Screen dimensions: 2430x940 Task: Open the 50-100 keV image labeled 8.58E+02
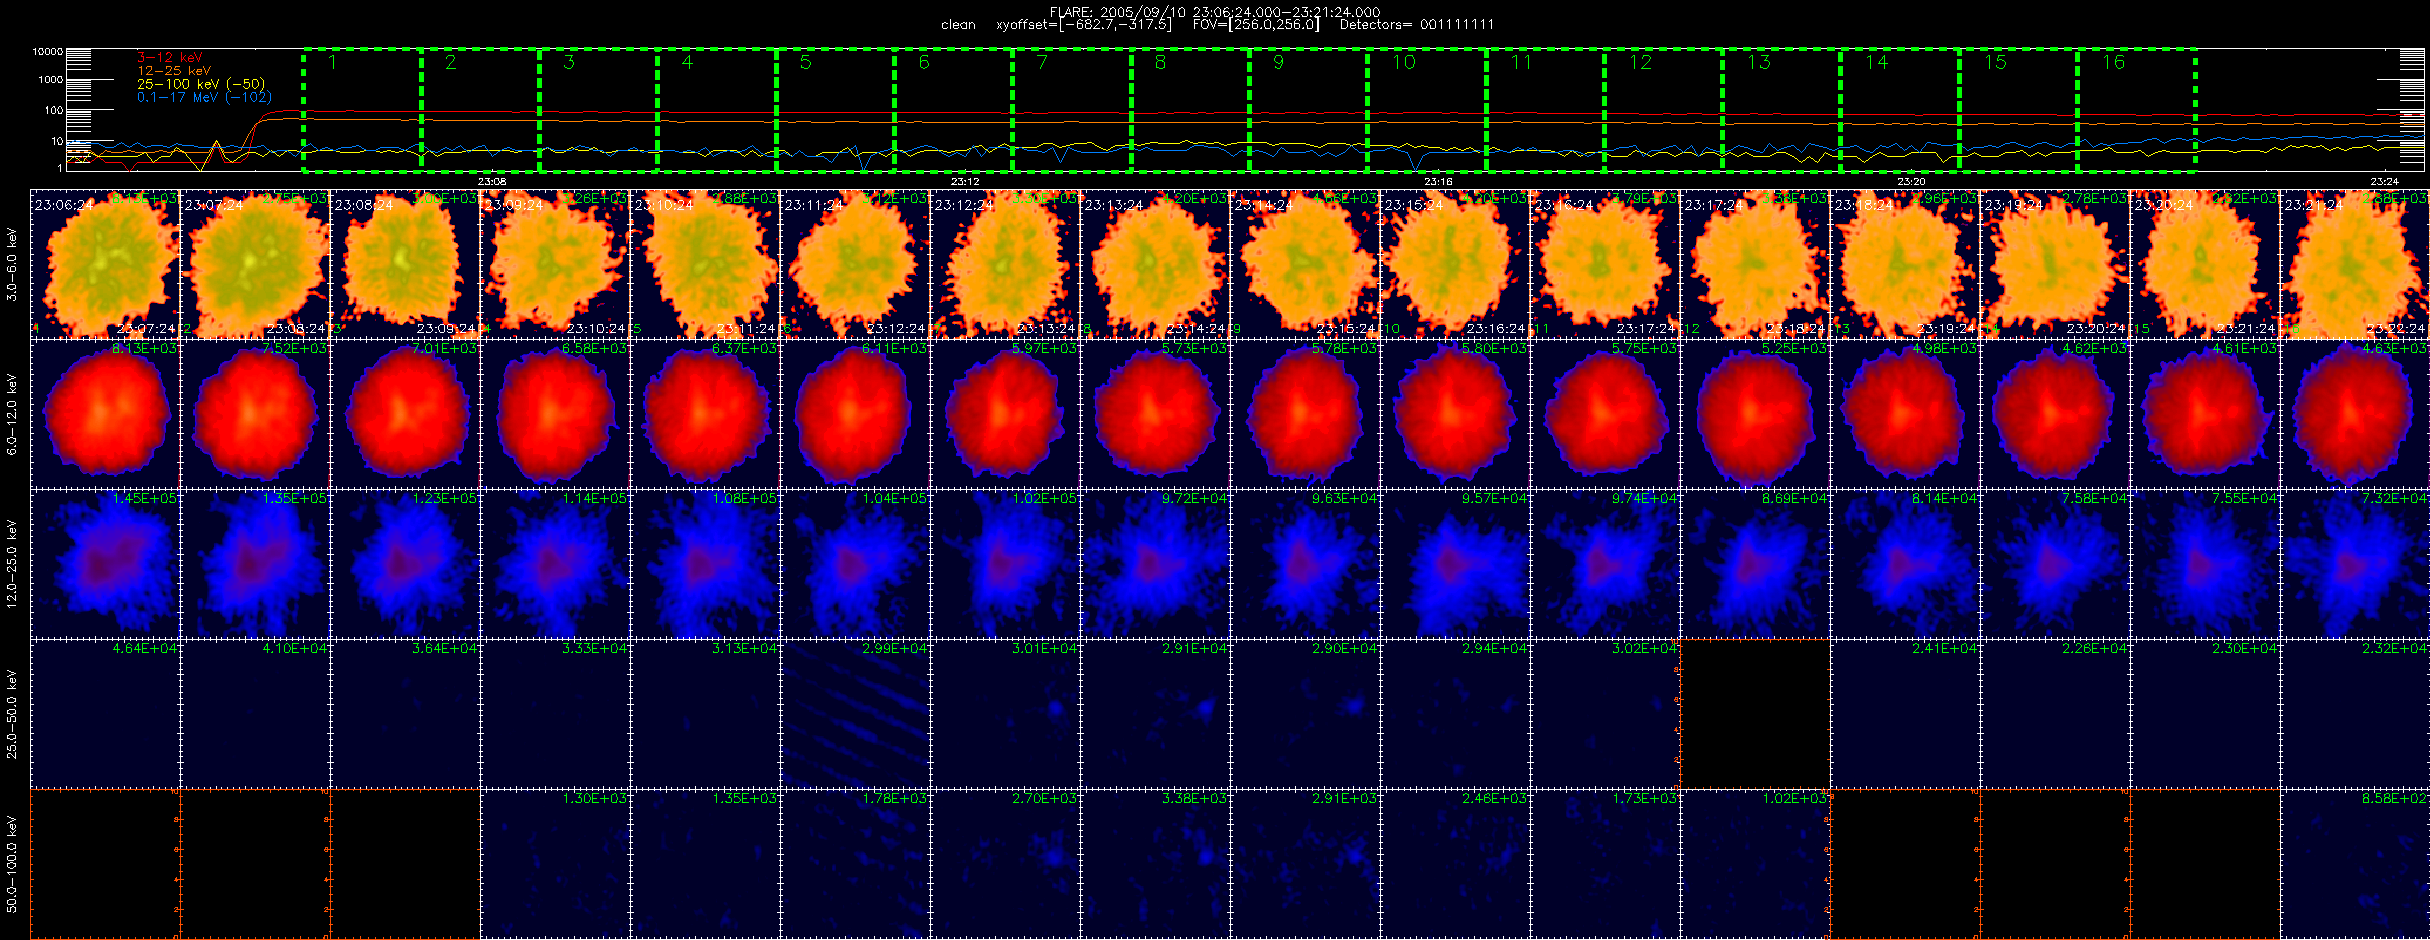click(2356, 864)
